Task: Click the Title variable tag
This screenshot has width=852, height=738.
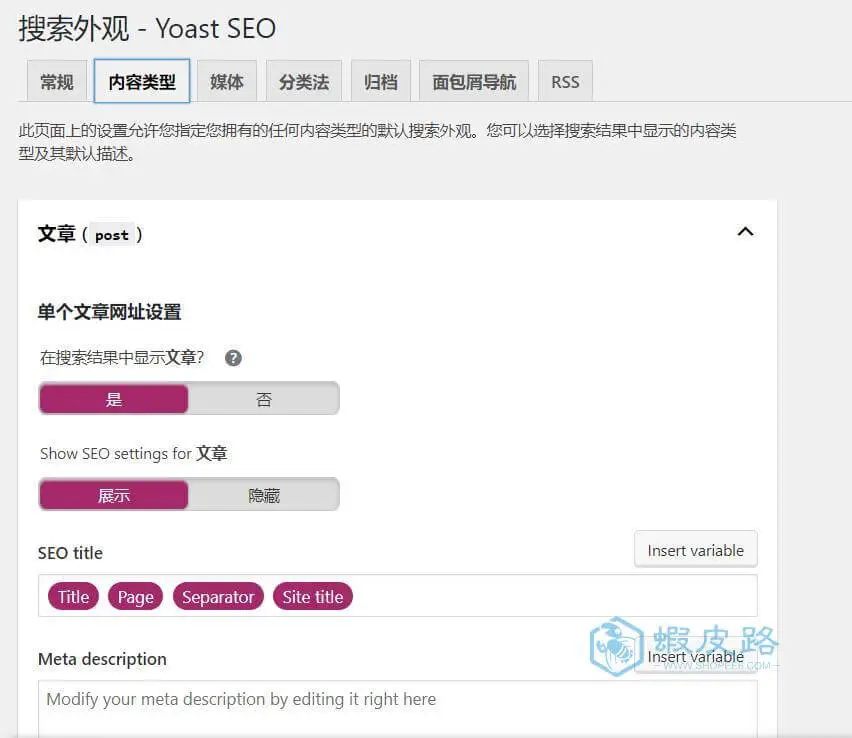Action: click(x=73, y=596)
